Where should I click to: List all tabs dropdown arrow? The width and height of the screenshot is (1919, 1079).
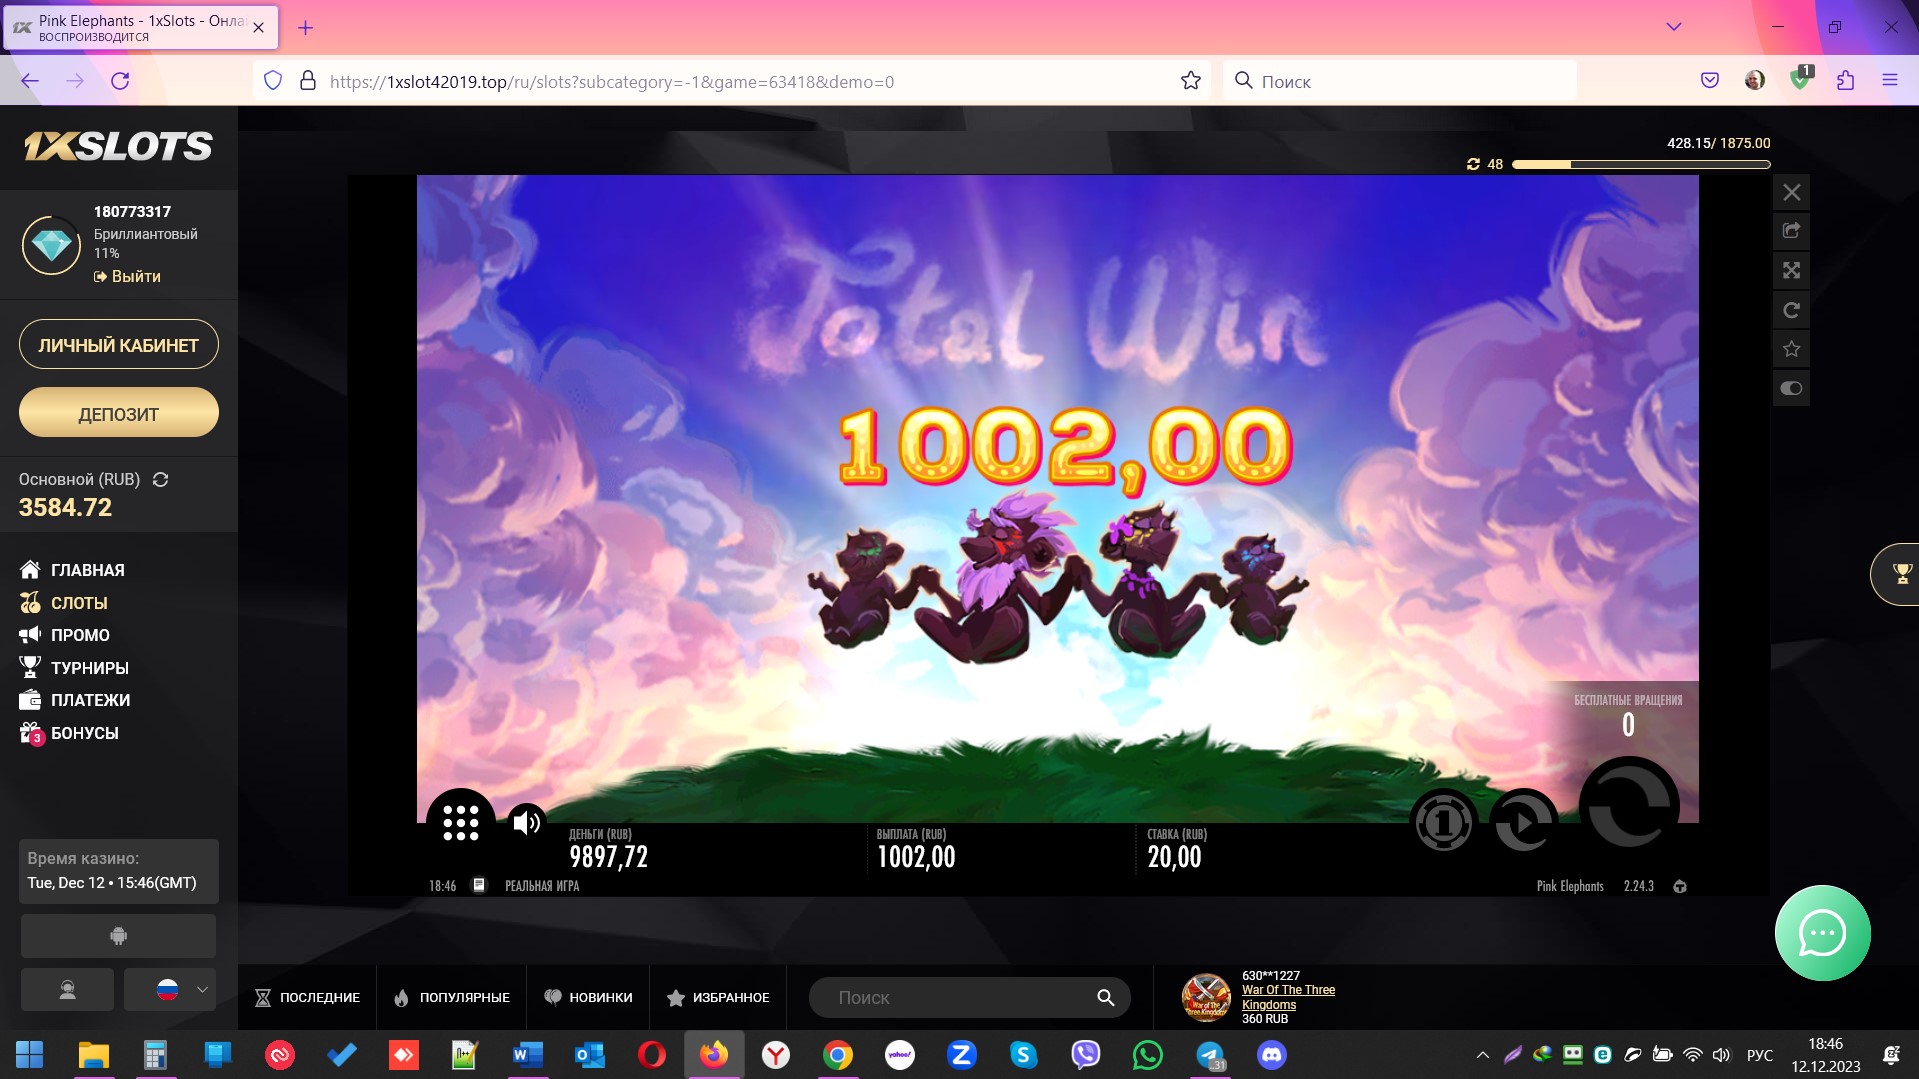[x=1674, y=27]
